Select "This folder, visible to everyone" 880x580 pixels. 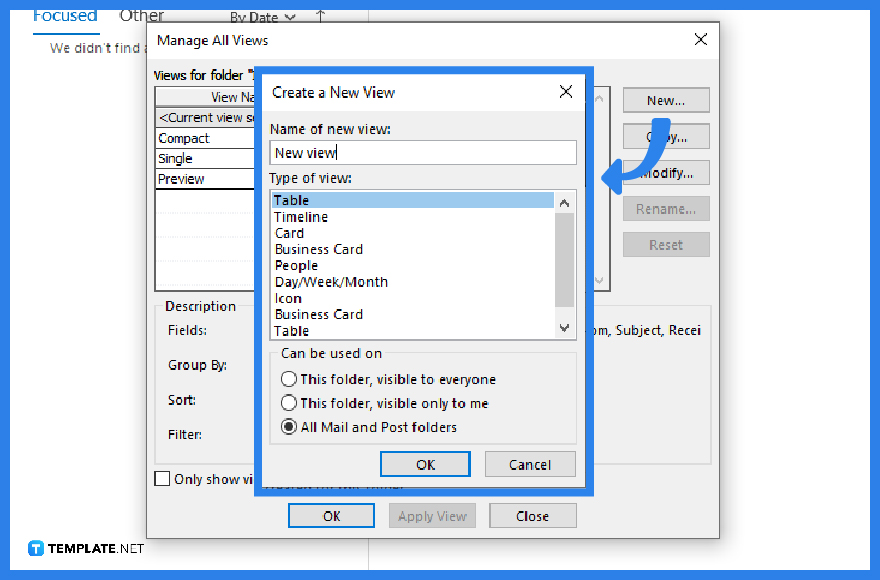click(287, 379)
